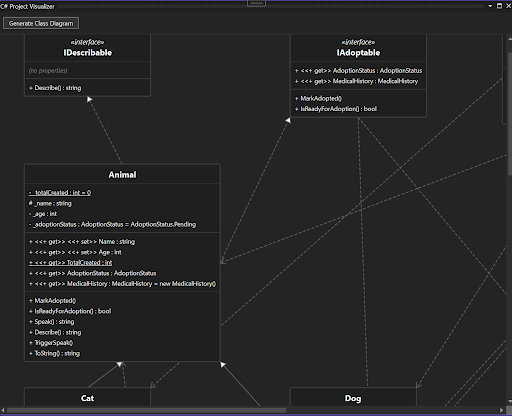Click the right arrow of the horizontal scrollbar
The image size is (512, 416).
click(x=501, y=410)
